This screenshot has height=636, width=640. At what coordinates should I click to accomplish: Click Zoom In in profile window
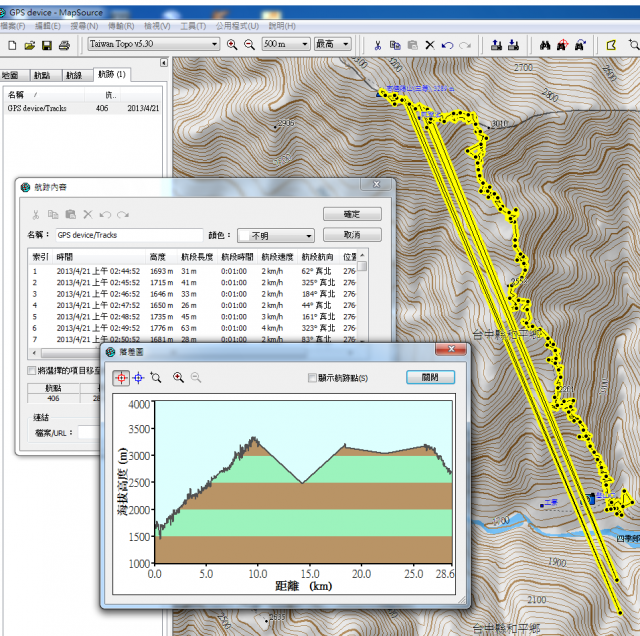coord(178,377)
